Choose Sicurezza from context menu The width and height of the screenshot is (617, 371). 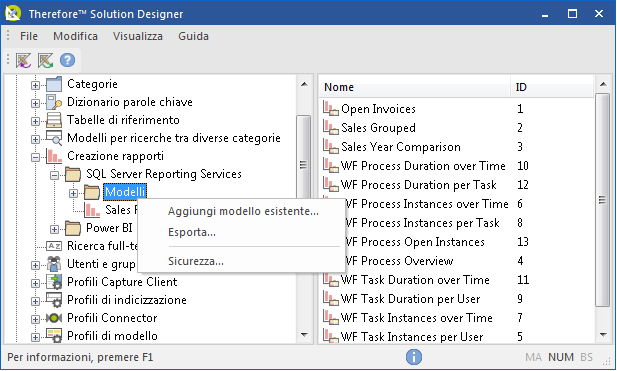(243, 261)
